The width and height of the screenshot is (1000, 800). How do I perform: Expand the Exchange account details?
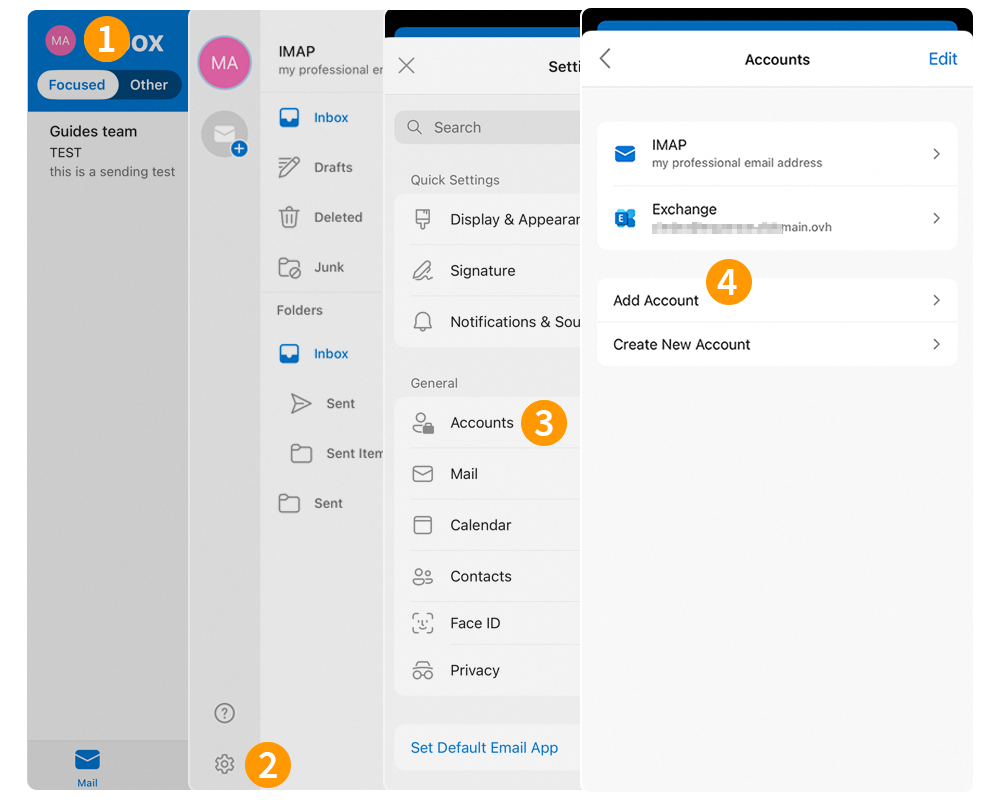(x=777, y=217)
